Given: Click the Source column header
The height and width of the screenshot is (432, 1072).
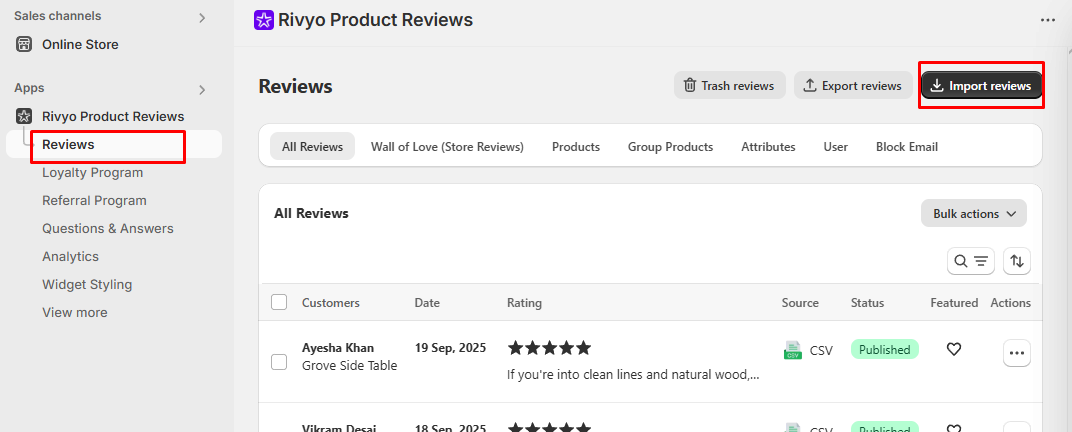Looking at the screenshot, I should click(800, 302).
